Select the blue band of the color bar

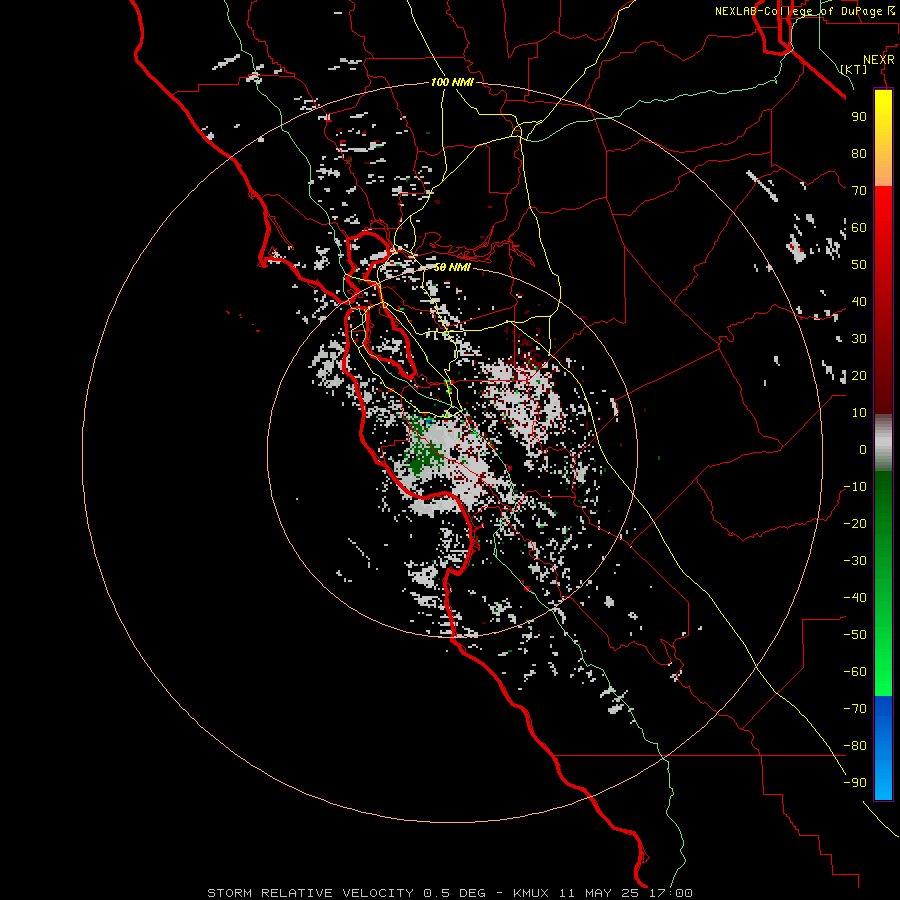click(x=883, y=748)
